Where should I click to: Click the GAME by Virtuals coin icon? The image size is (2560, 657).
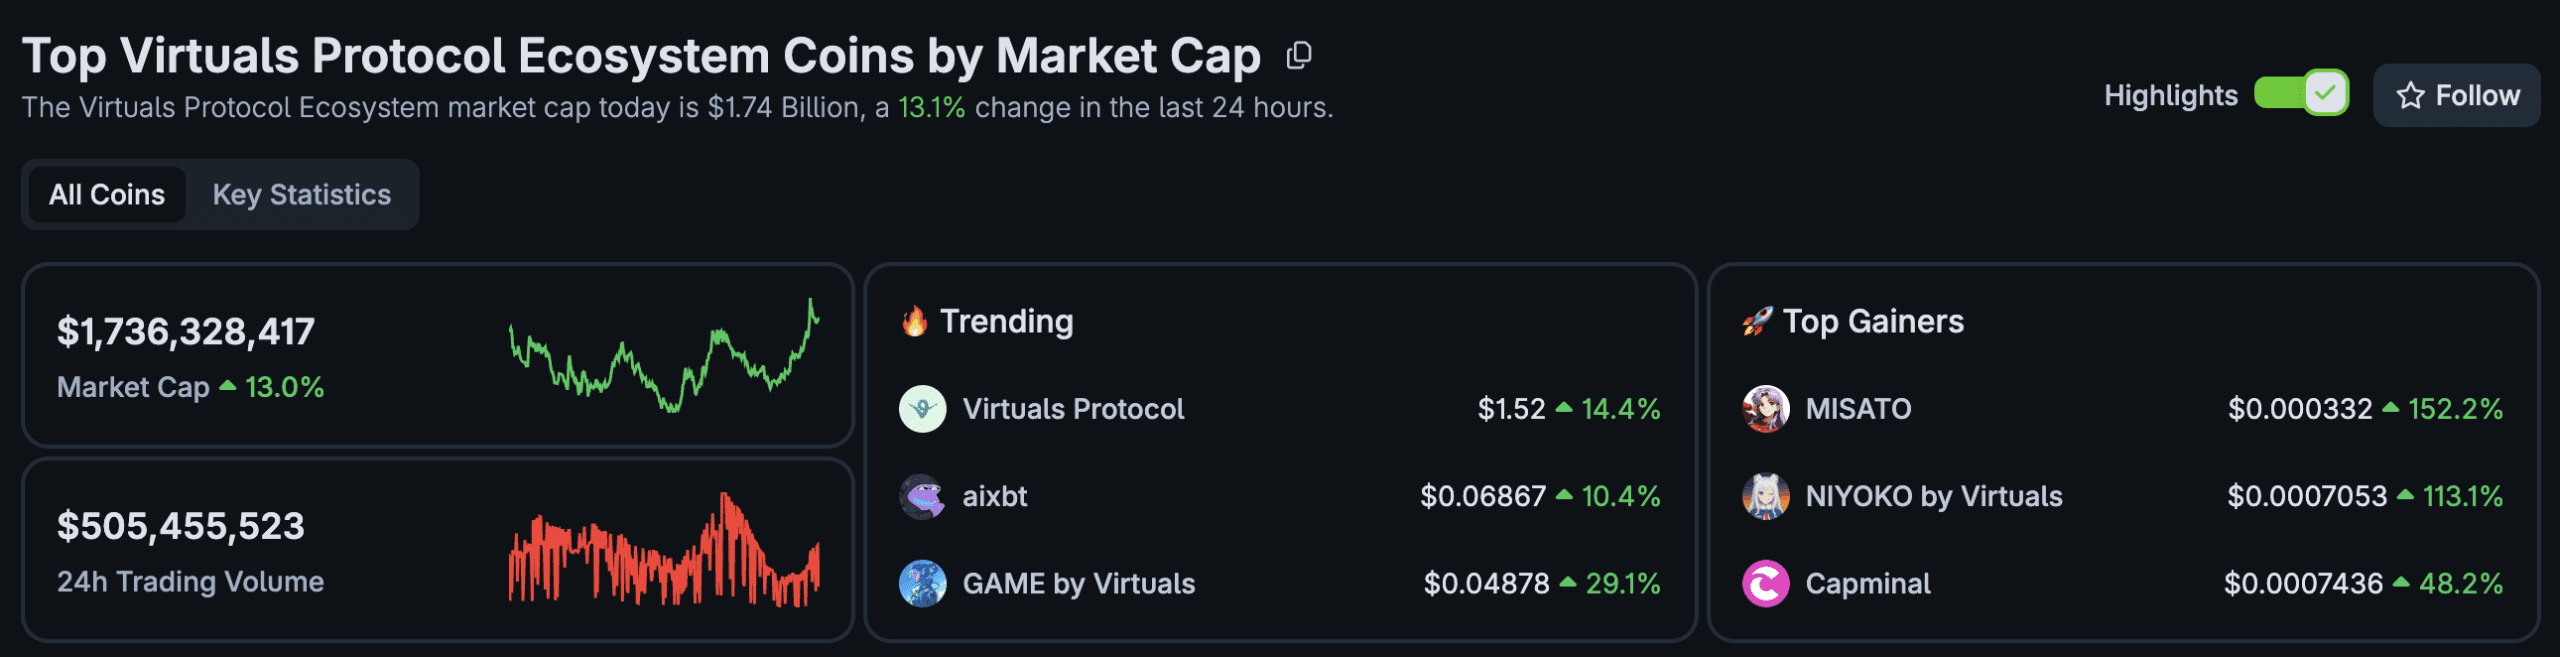[x=922, y=583]
